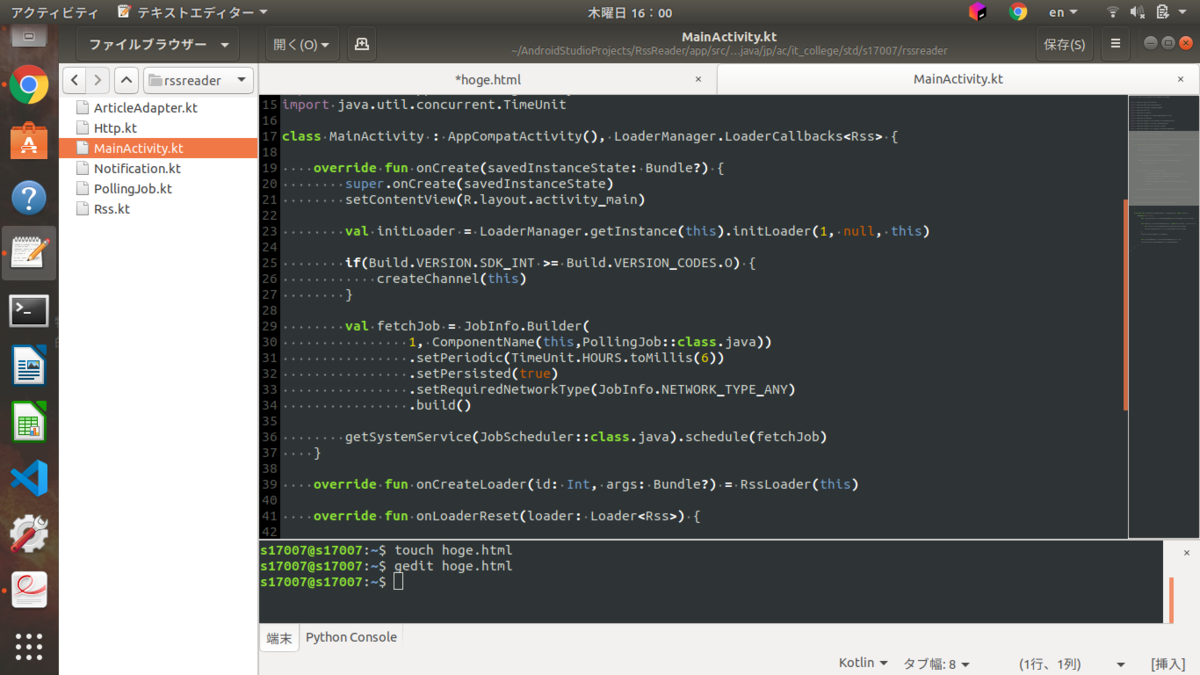
Task: Close the bottom terminal panel
Action: [x=1187, y=553]
